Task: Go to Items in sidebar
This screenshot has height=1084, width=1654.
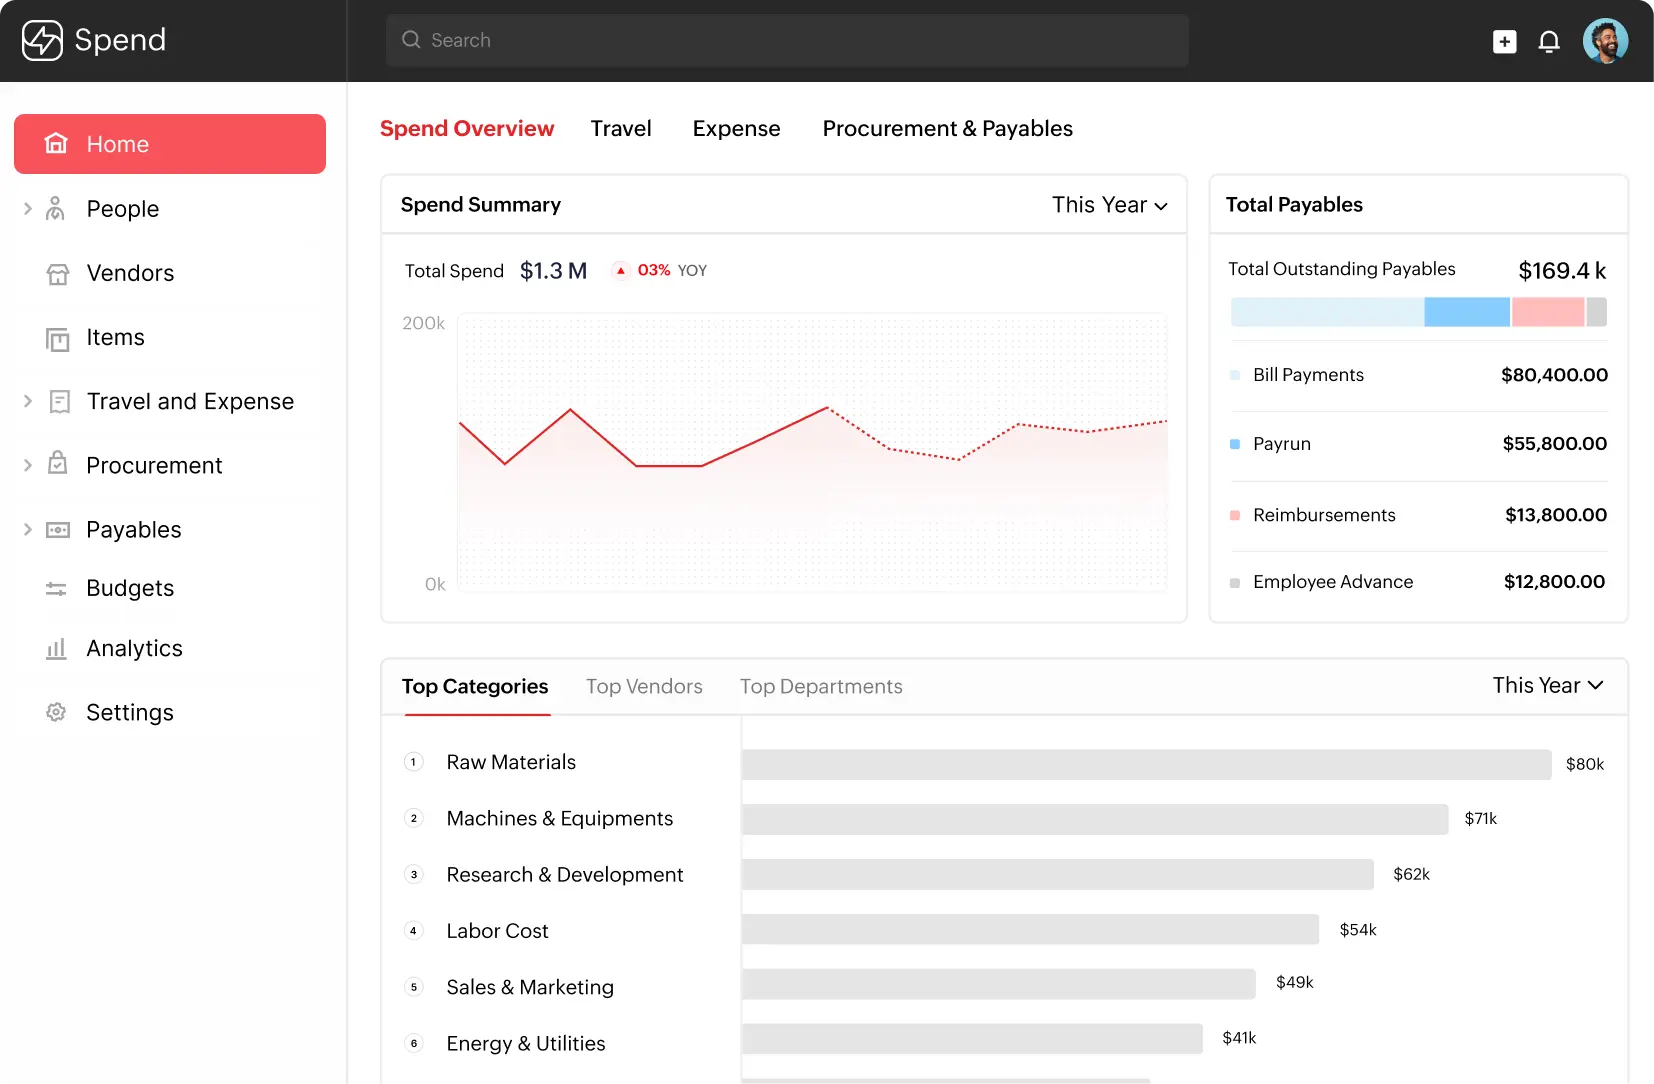Action: [115, 338]
